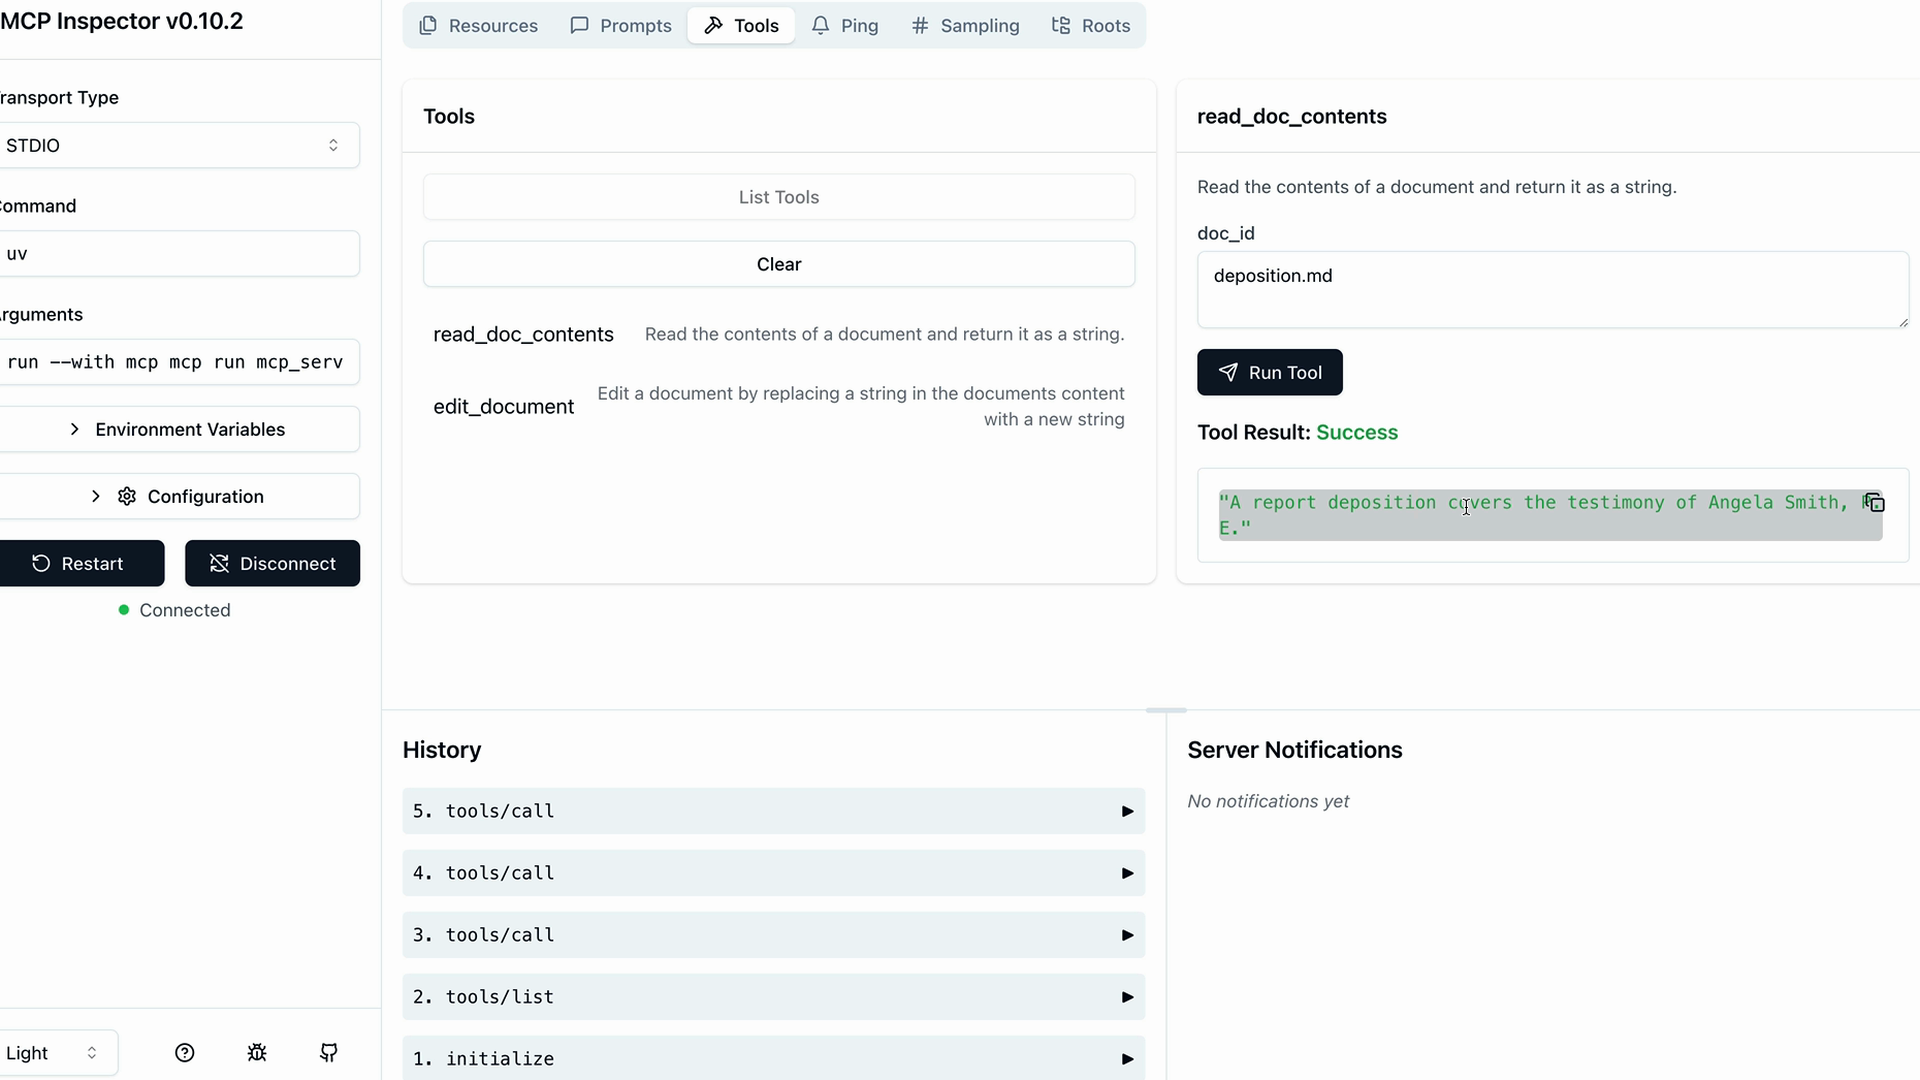Open the Transport Type STDIO dropdown

[178, 145]
